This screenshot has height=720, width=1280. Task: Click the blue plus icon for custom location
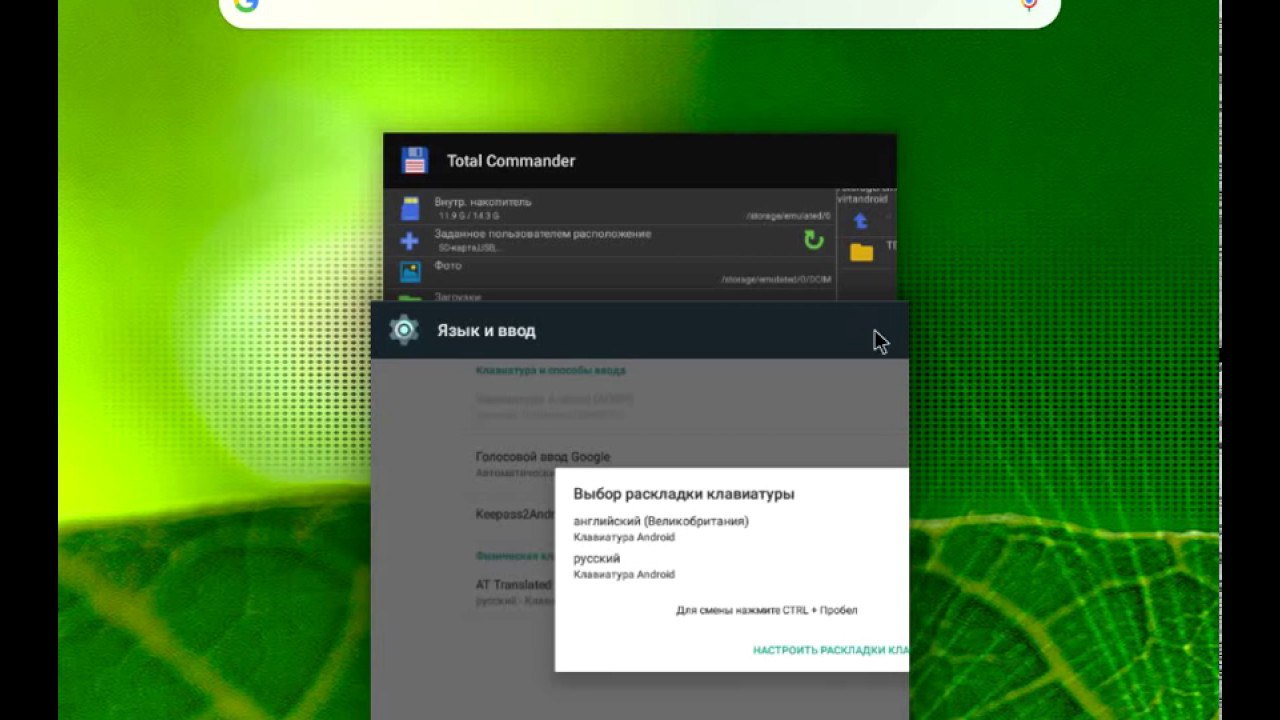(410, 241)
